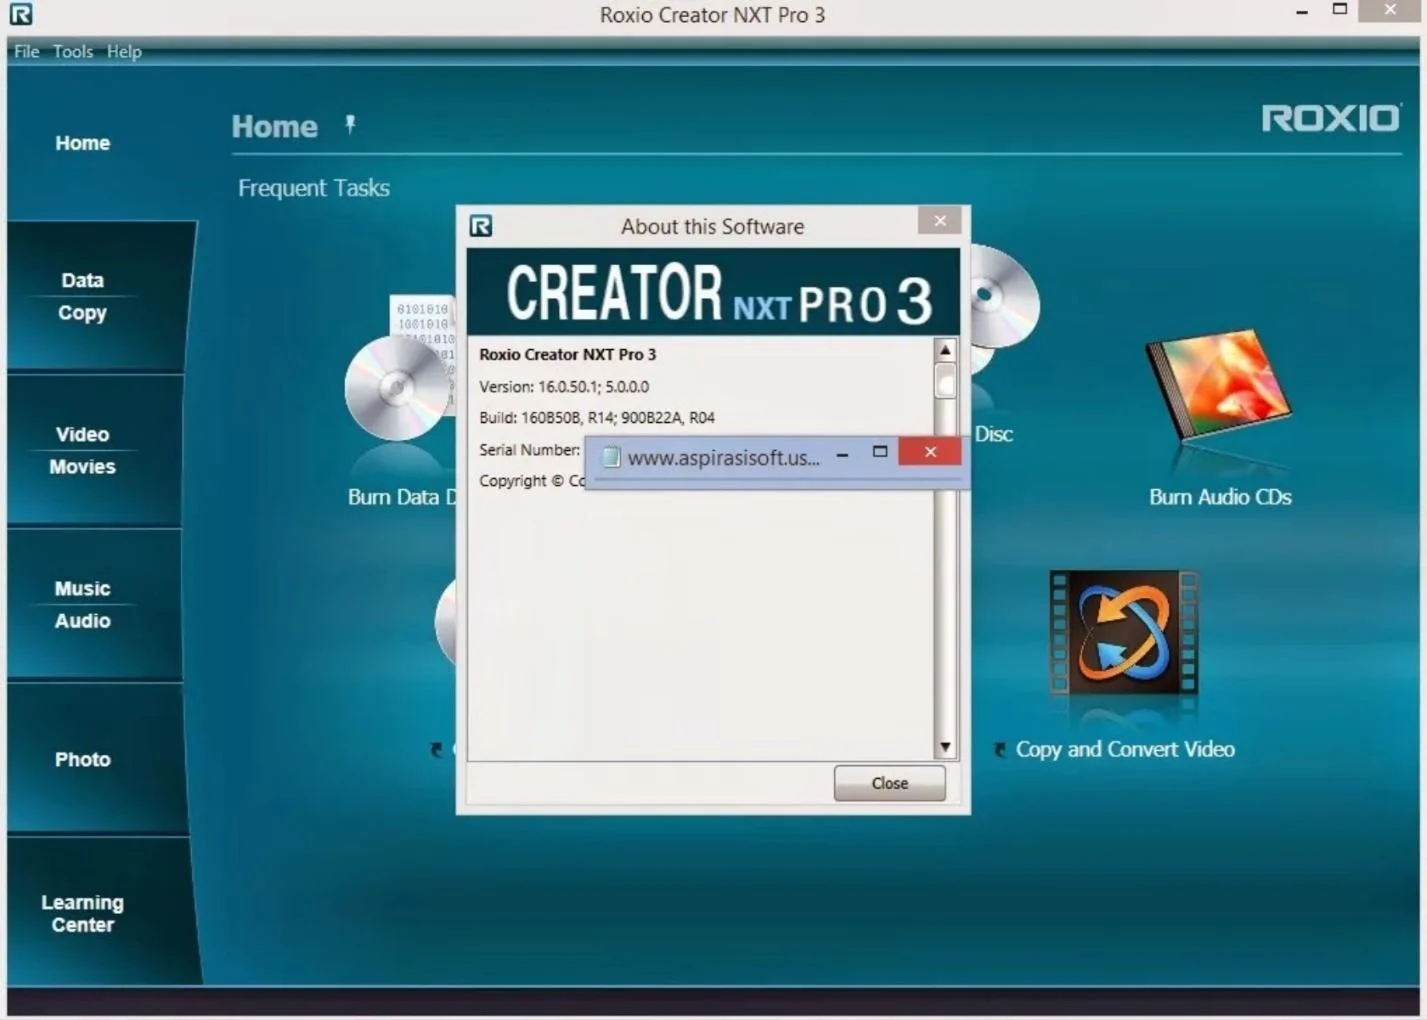Viewport: 1427px width, 1020px height.
Task: Click the scrollbar thumb in About dialog
Action: [x=945, y=380]
